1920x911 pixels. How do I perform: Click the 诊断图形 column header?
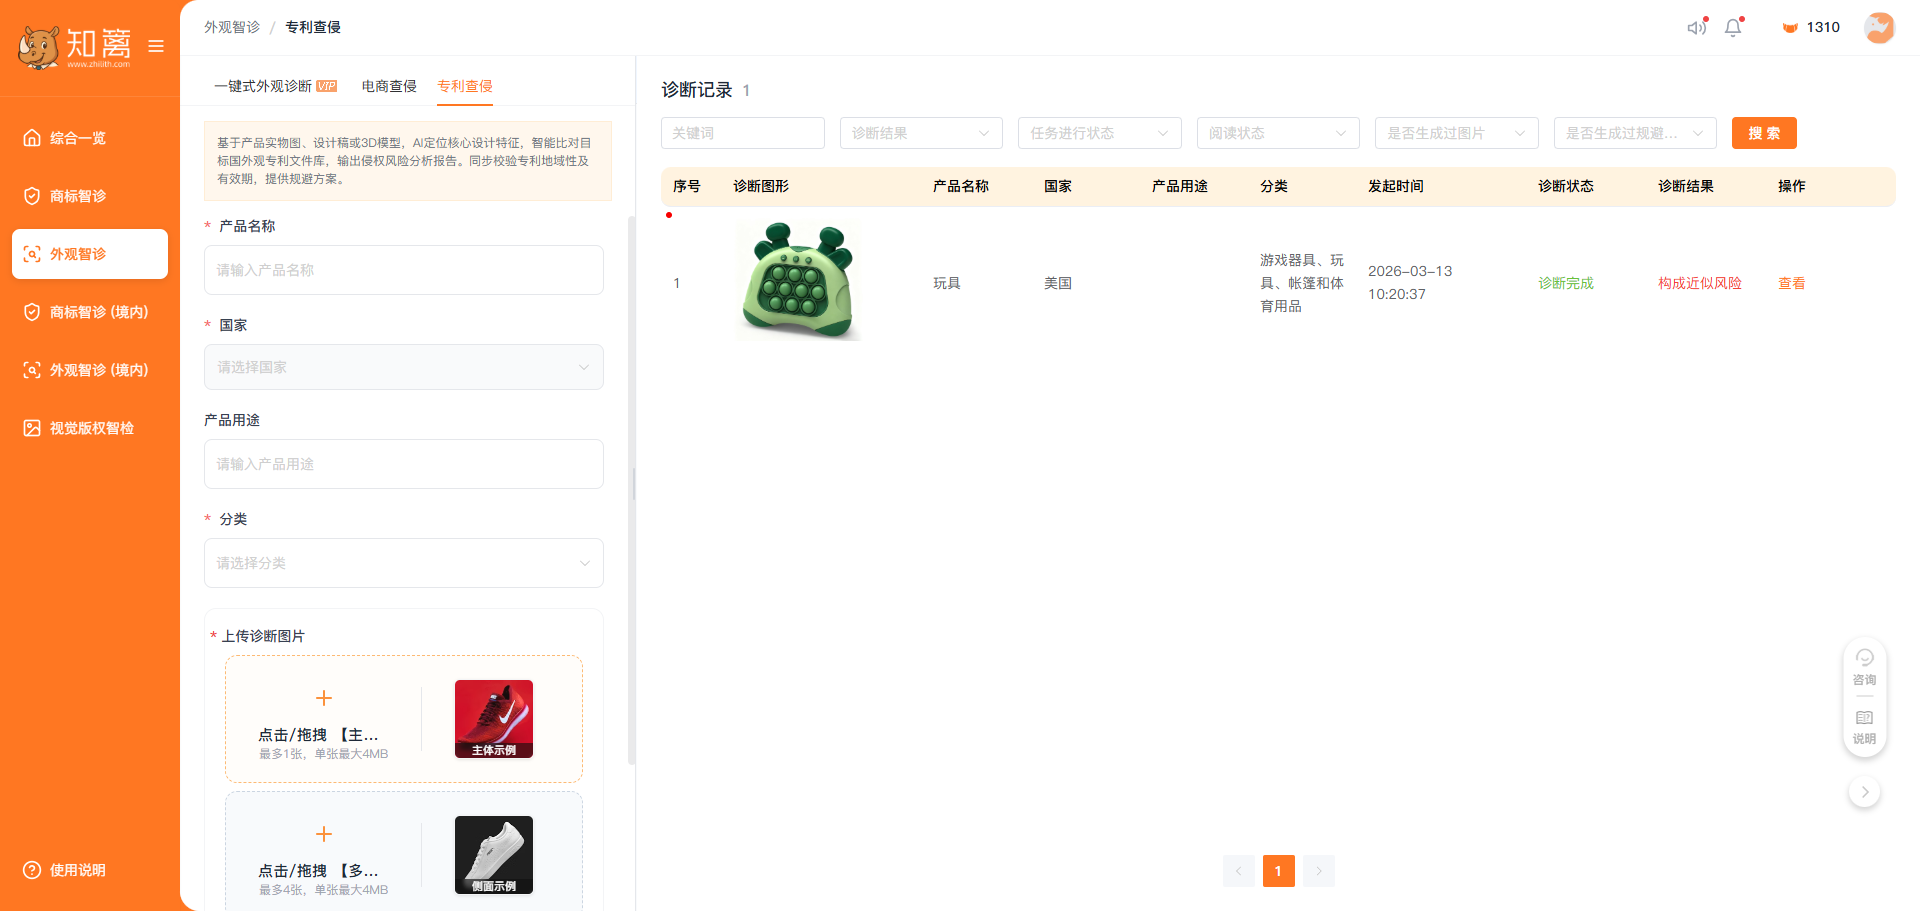pos(761,186)
